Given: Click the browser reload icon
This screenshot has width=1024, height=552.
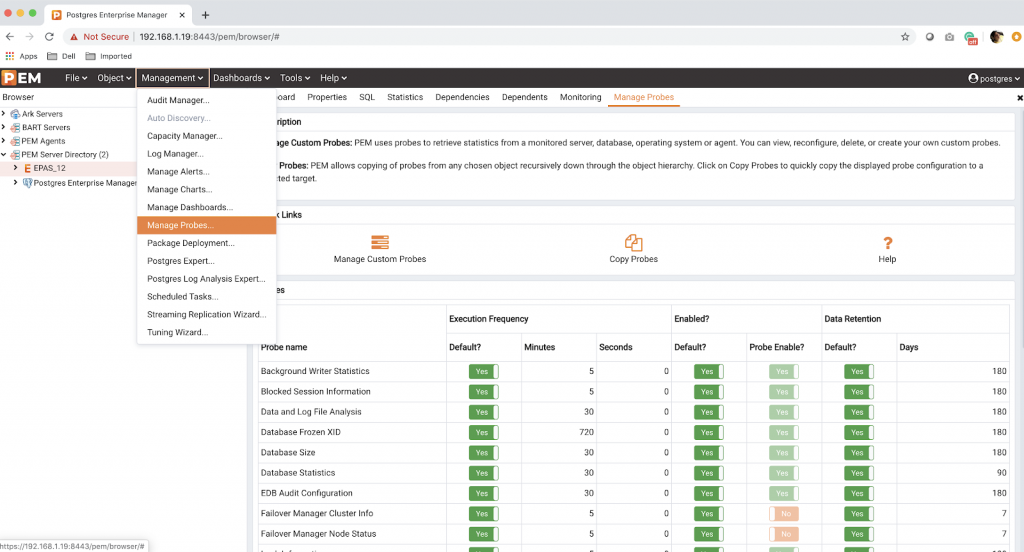Looking at the screenshot, I should coord(49,37).
